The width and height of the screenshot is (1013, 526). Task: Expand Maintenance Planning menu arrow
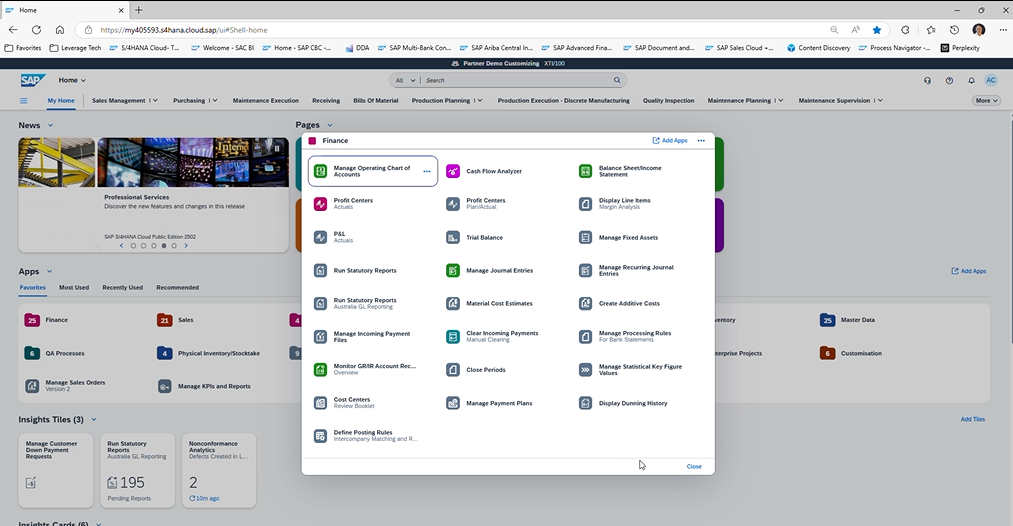(780, 101)
